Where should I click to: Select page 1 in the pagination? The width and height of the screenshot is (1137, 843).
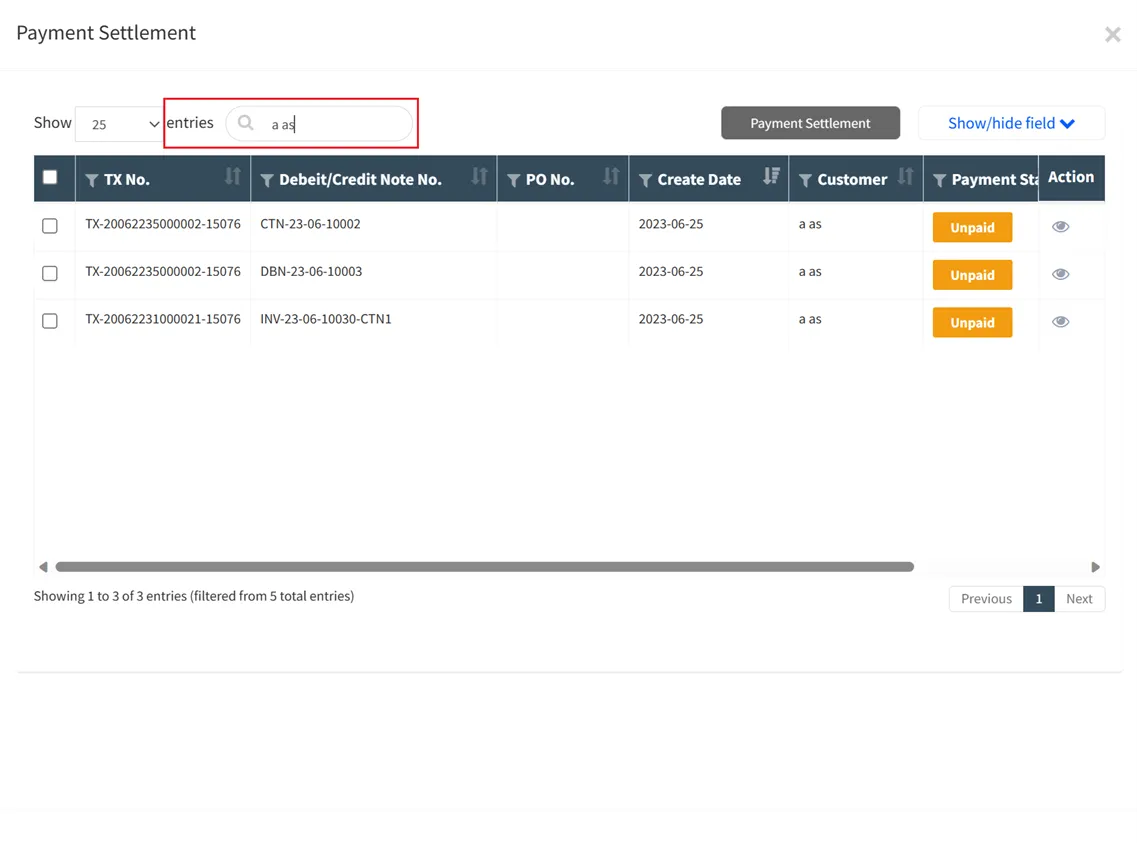(1038, 598)
